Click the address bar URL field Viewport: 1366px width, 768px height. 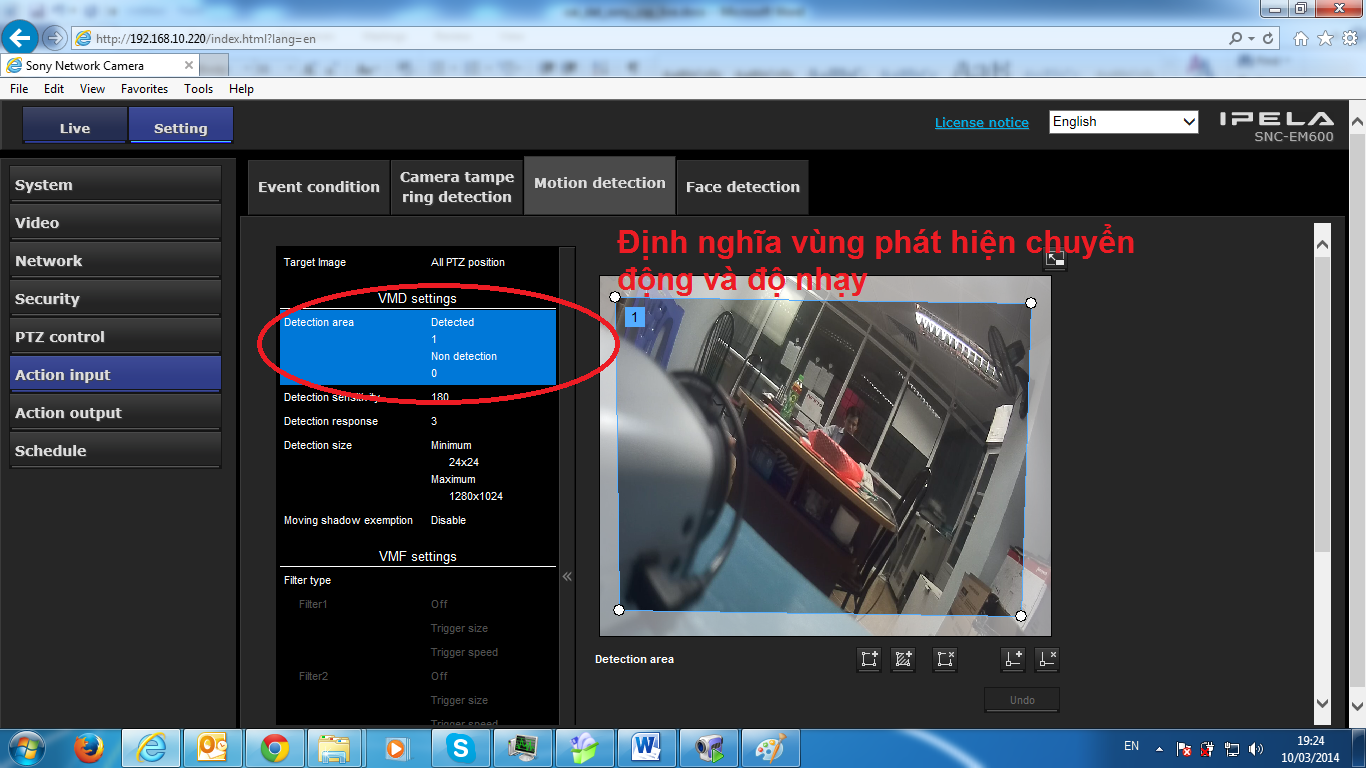point(650,38)
